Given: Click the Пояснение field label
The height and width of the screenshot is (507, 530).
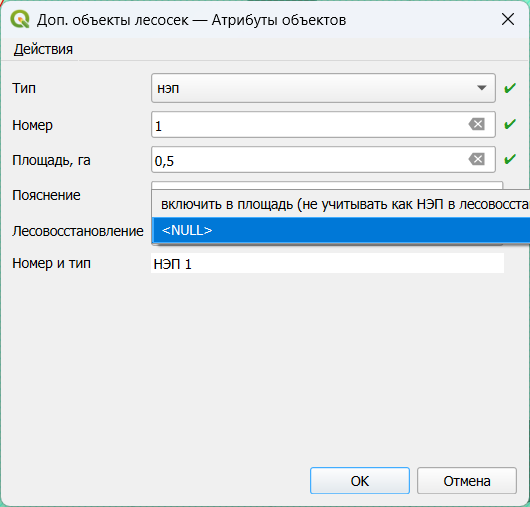Looking at the screenshot, I should (46, 195).
